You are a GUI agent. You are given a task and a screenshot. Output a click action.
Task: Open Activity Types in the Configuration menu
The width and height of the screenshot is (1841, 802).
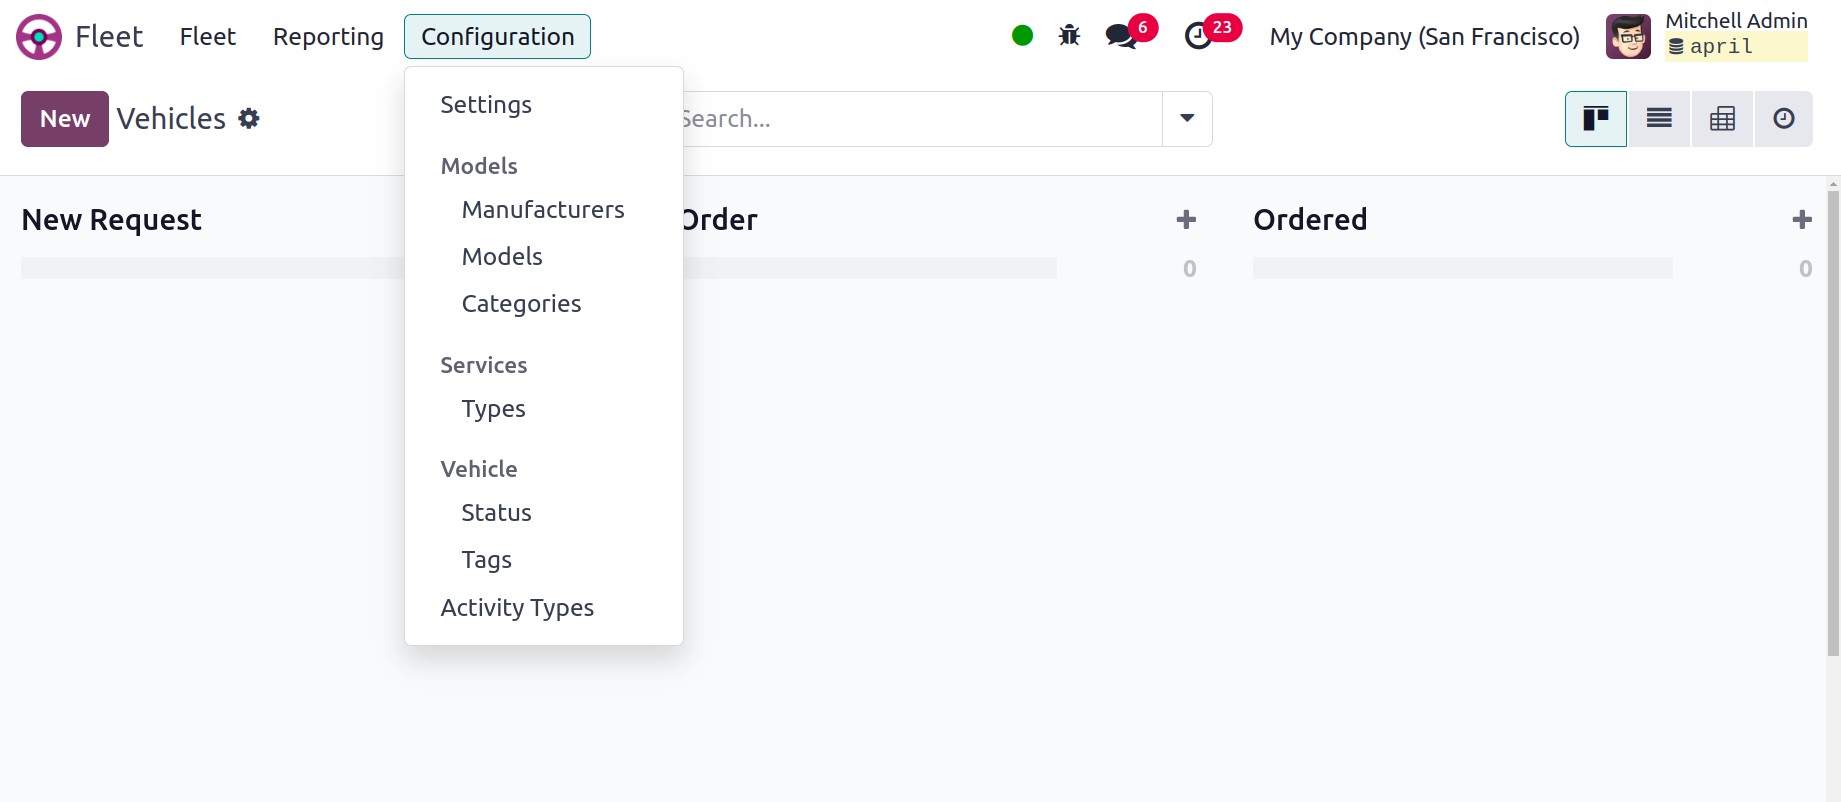(x=517, y=608)
